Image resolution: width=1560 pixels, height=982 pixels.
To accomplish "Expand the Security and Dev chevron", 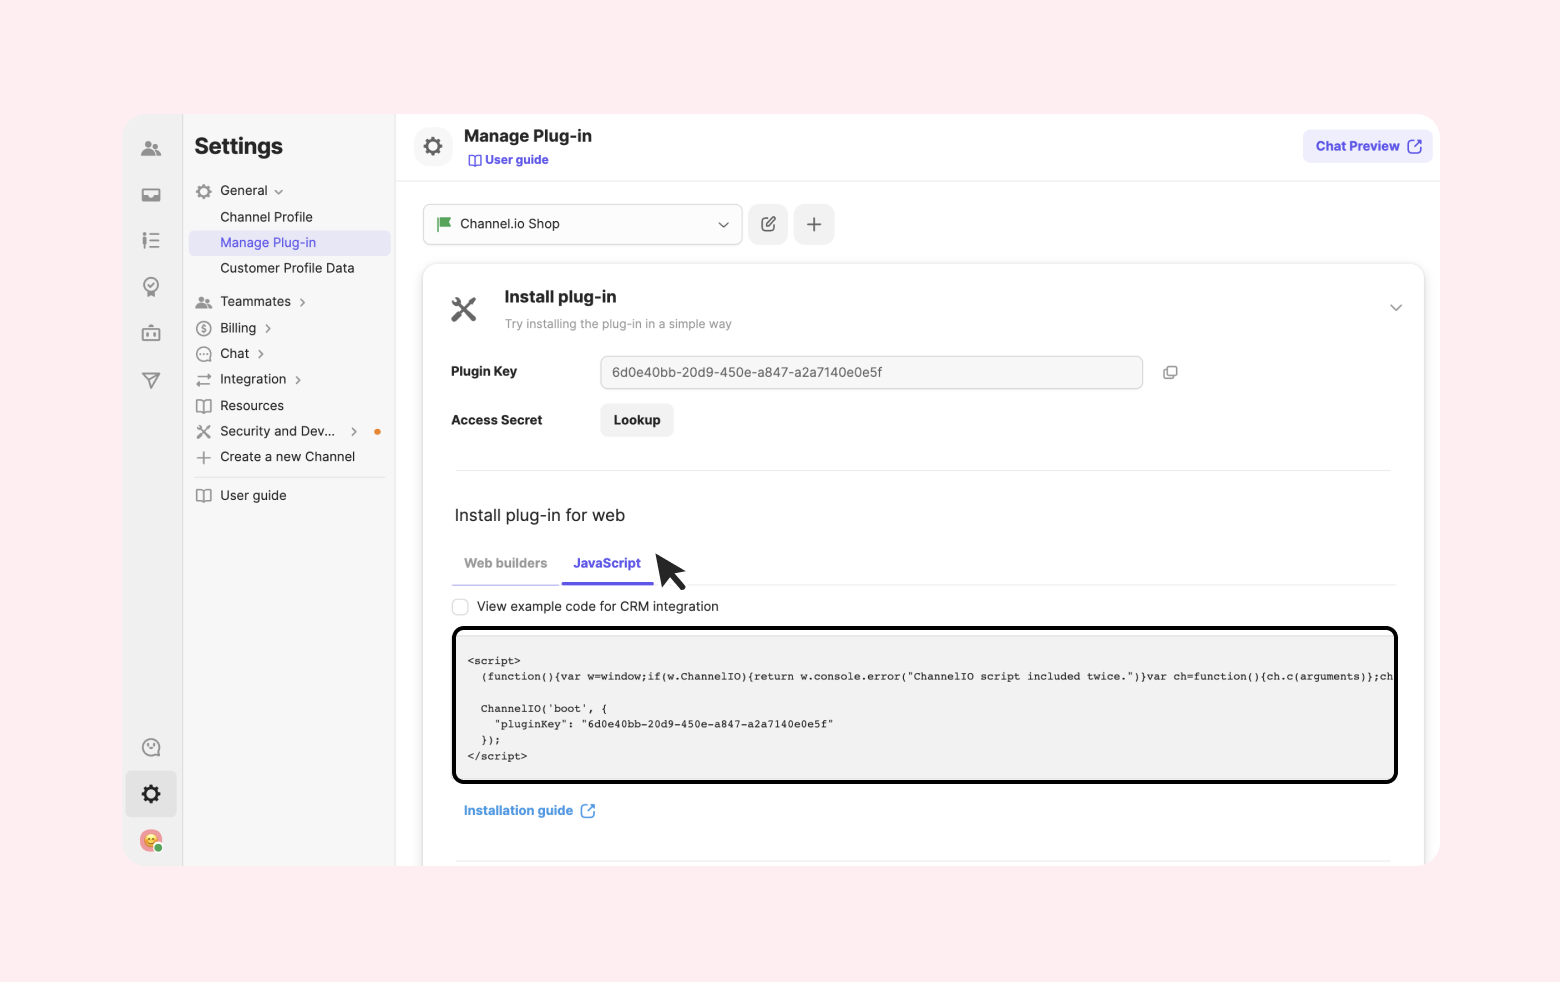I will tap(354, 432).
